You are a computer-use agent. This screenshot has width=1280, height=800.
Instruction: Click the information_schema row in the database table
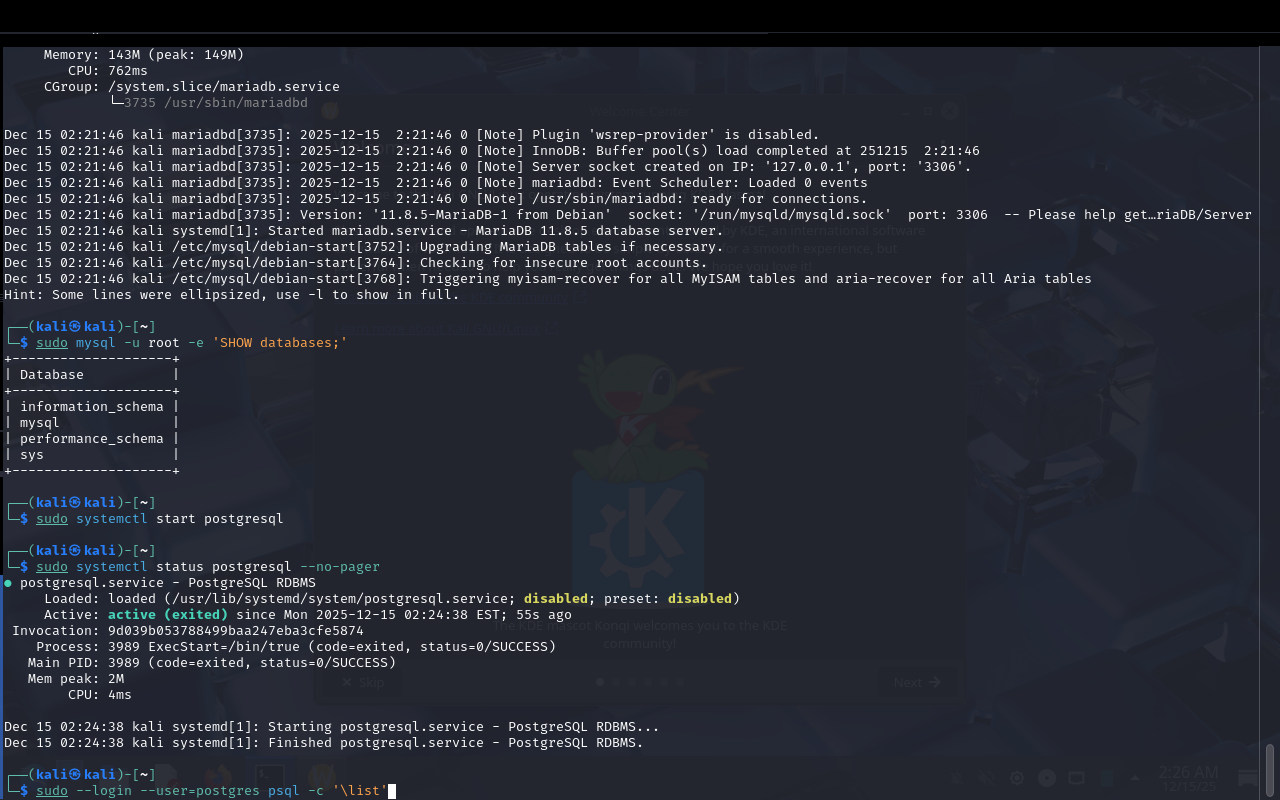click(91, 407)
